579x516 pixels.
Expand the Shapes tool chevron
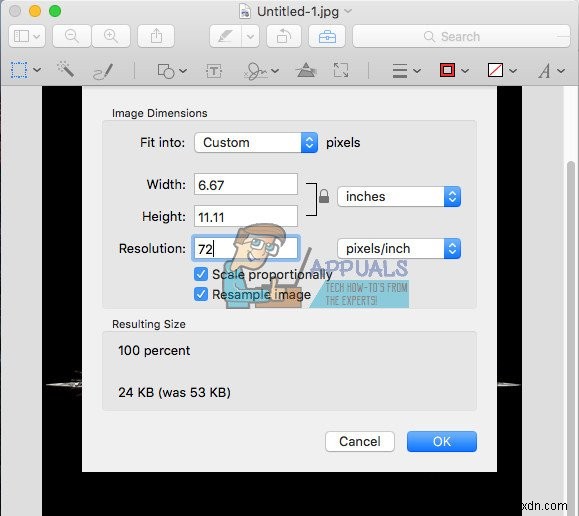[183, 70]
